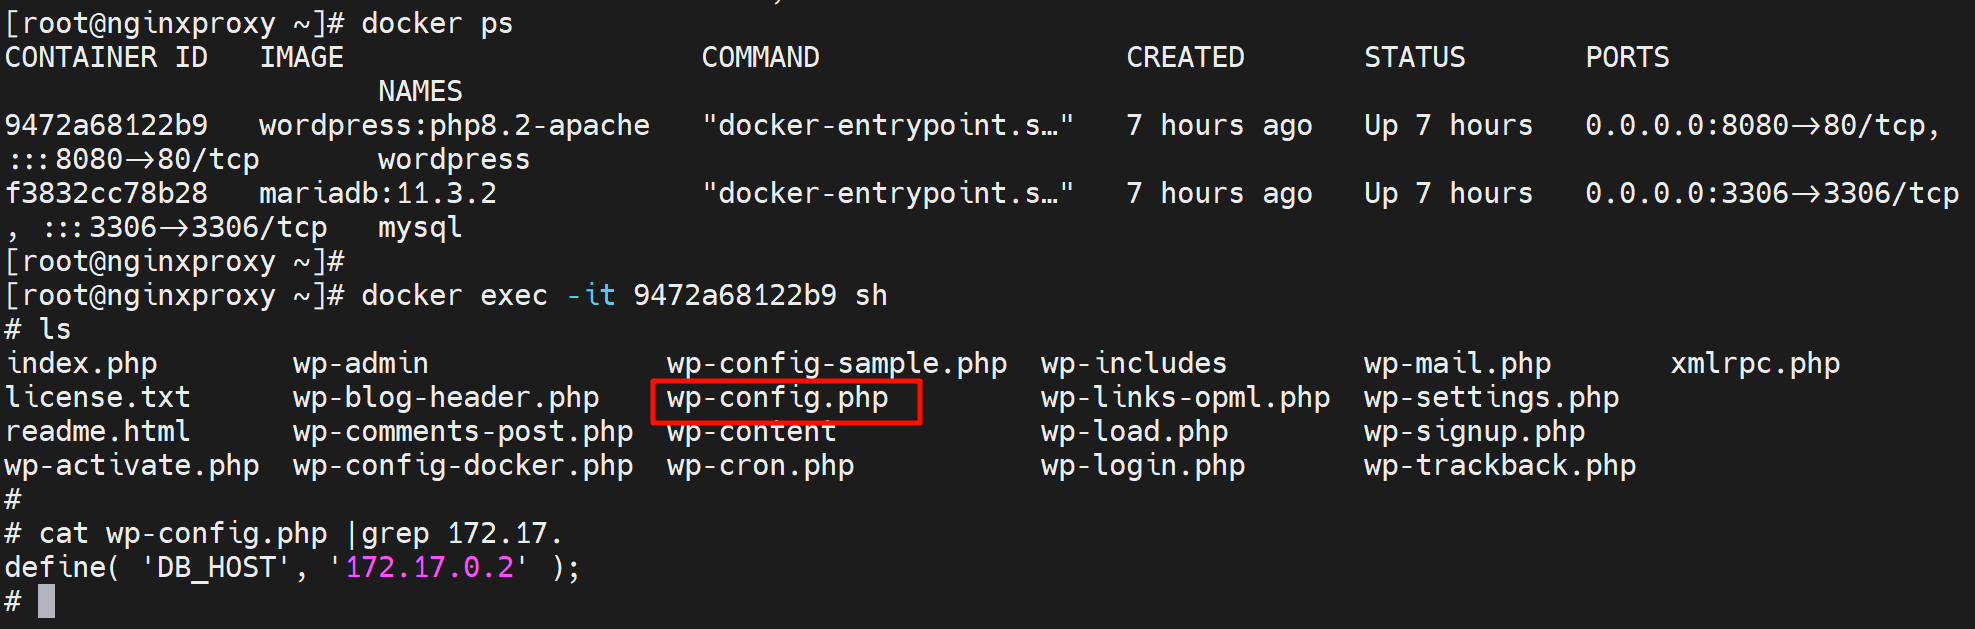
Task: Click the wp-trackback.php file name
Action: pos(1499,466)
